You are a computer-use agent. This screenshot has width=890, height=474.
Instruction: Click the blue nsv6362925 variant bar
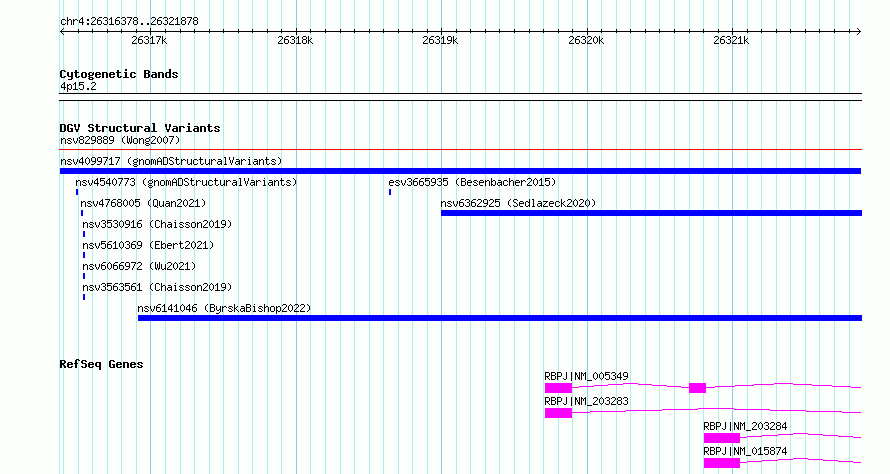coord(651,213)
